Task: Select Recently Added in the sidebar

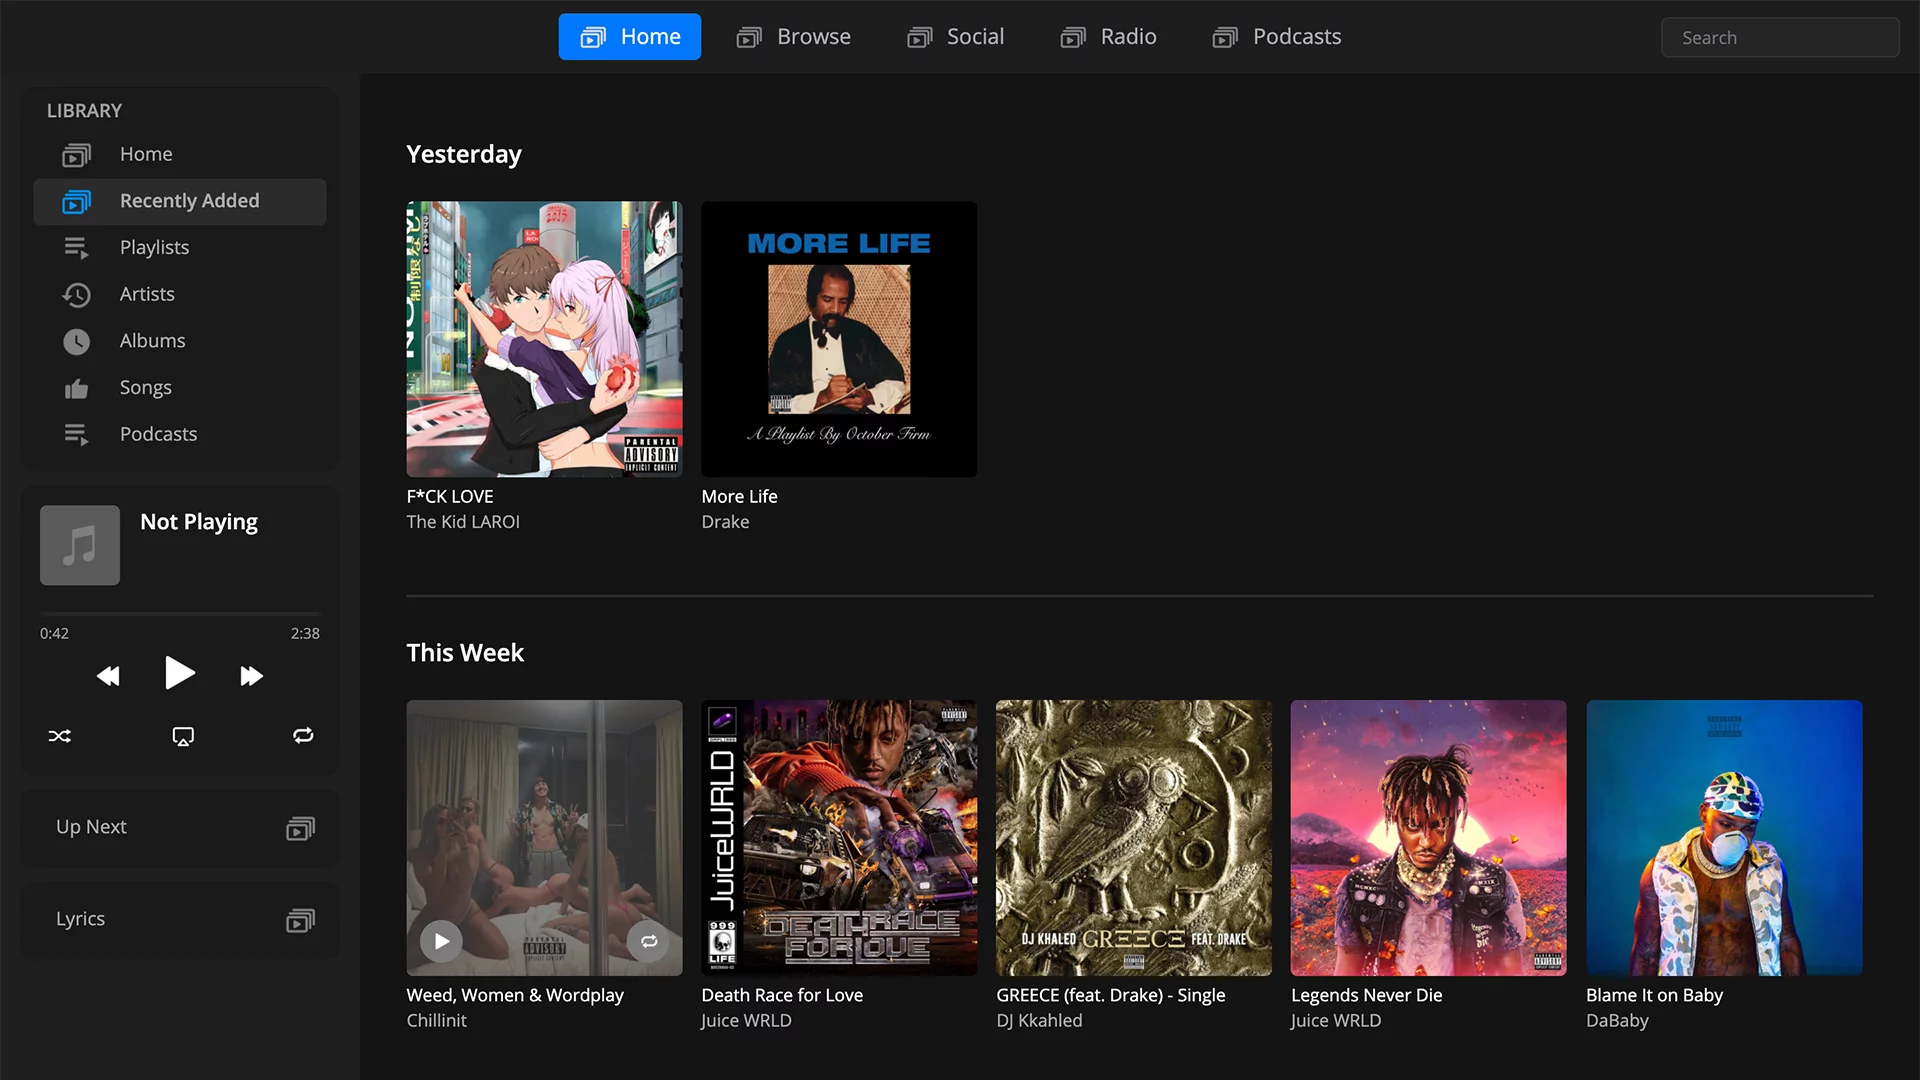Action: pyautogui.click(x=180, y=202)
